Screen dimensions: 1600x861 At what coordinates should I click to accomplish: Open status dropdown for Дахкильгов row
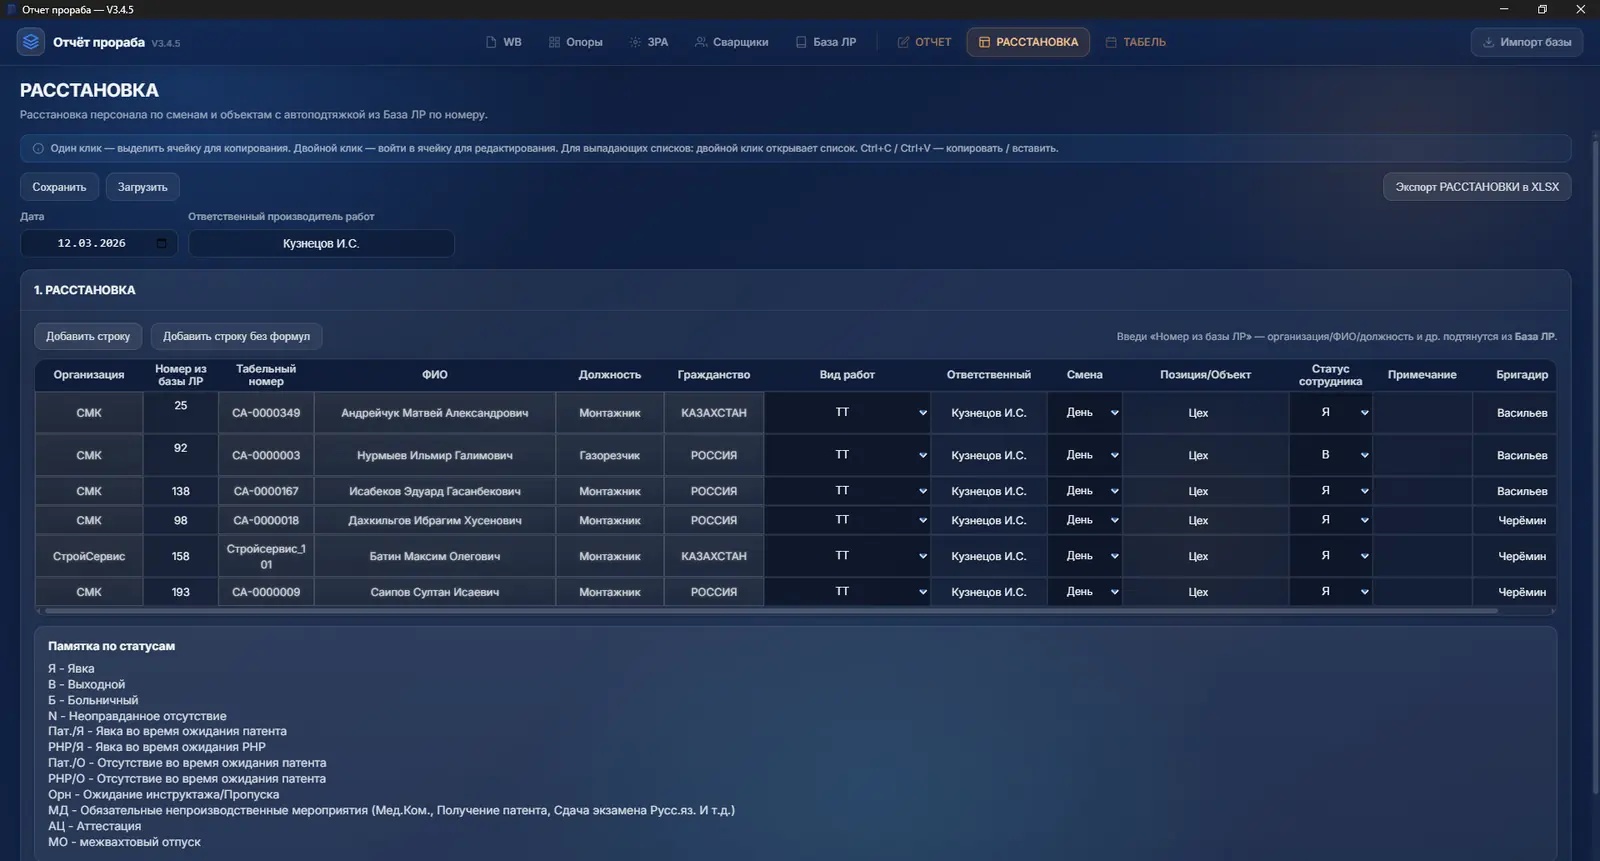(x=1330, y=520)
